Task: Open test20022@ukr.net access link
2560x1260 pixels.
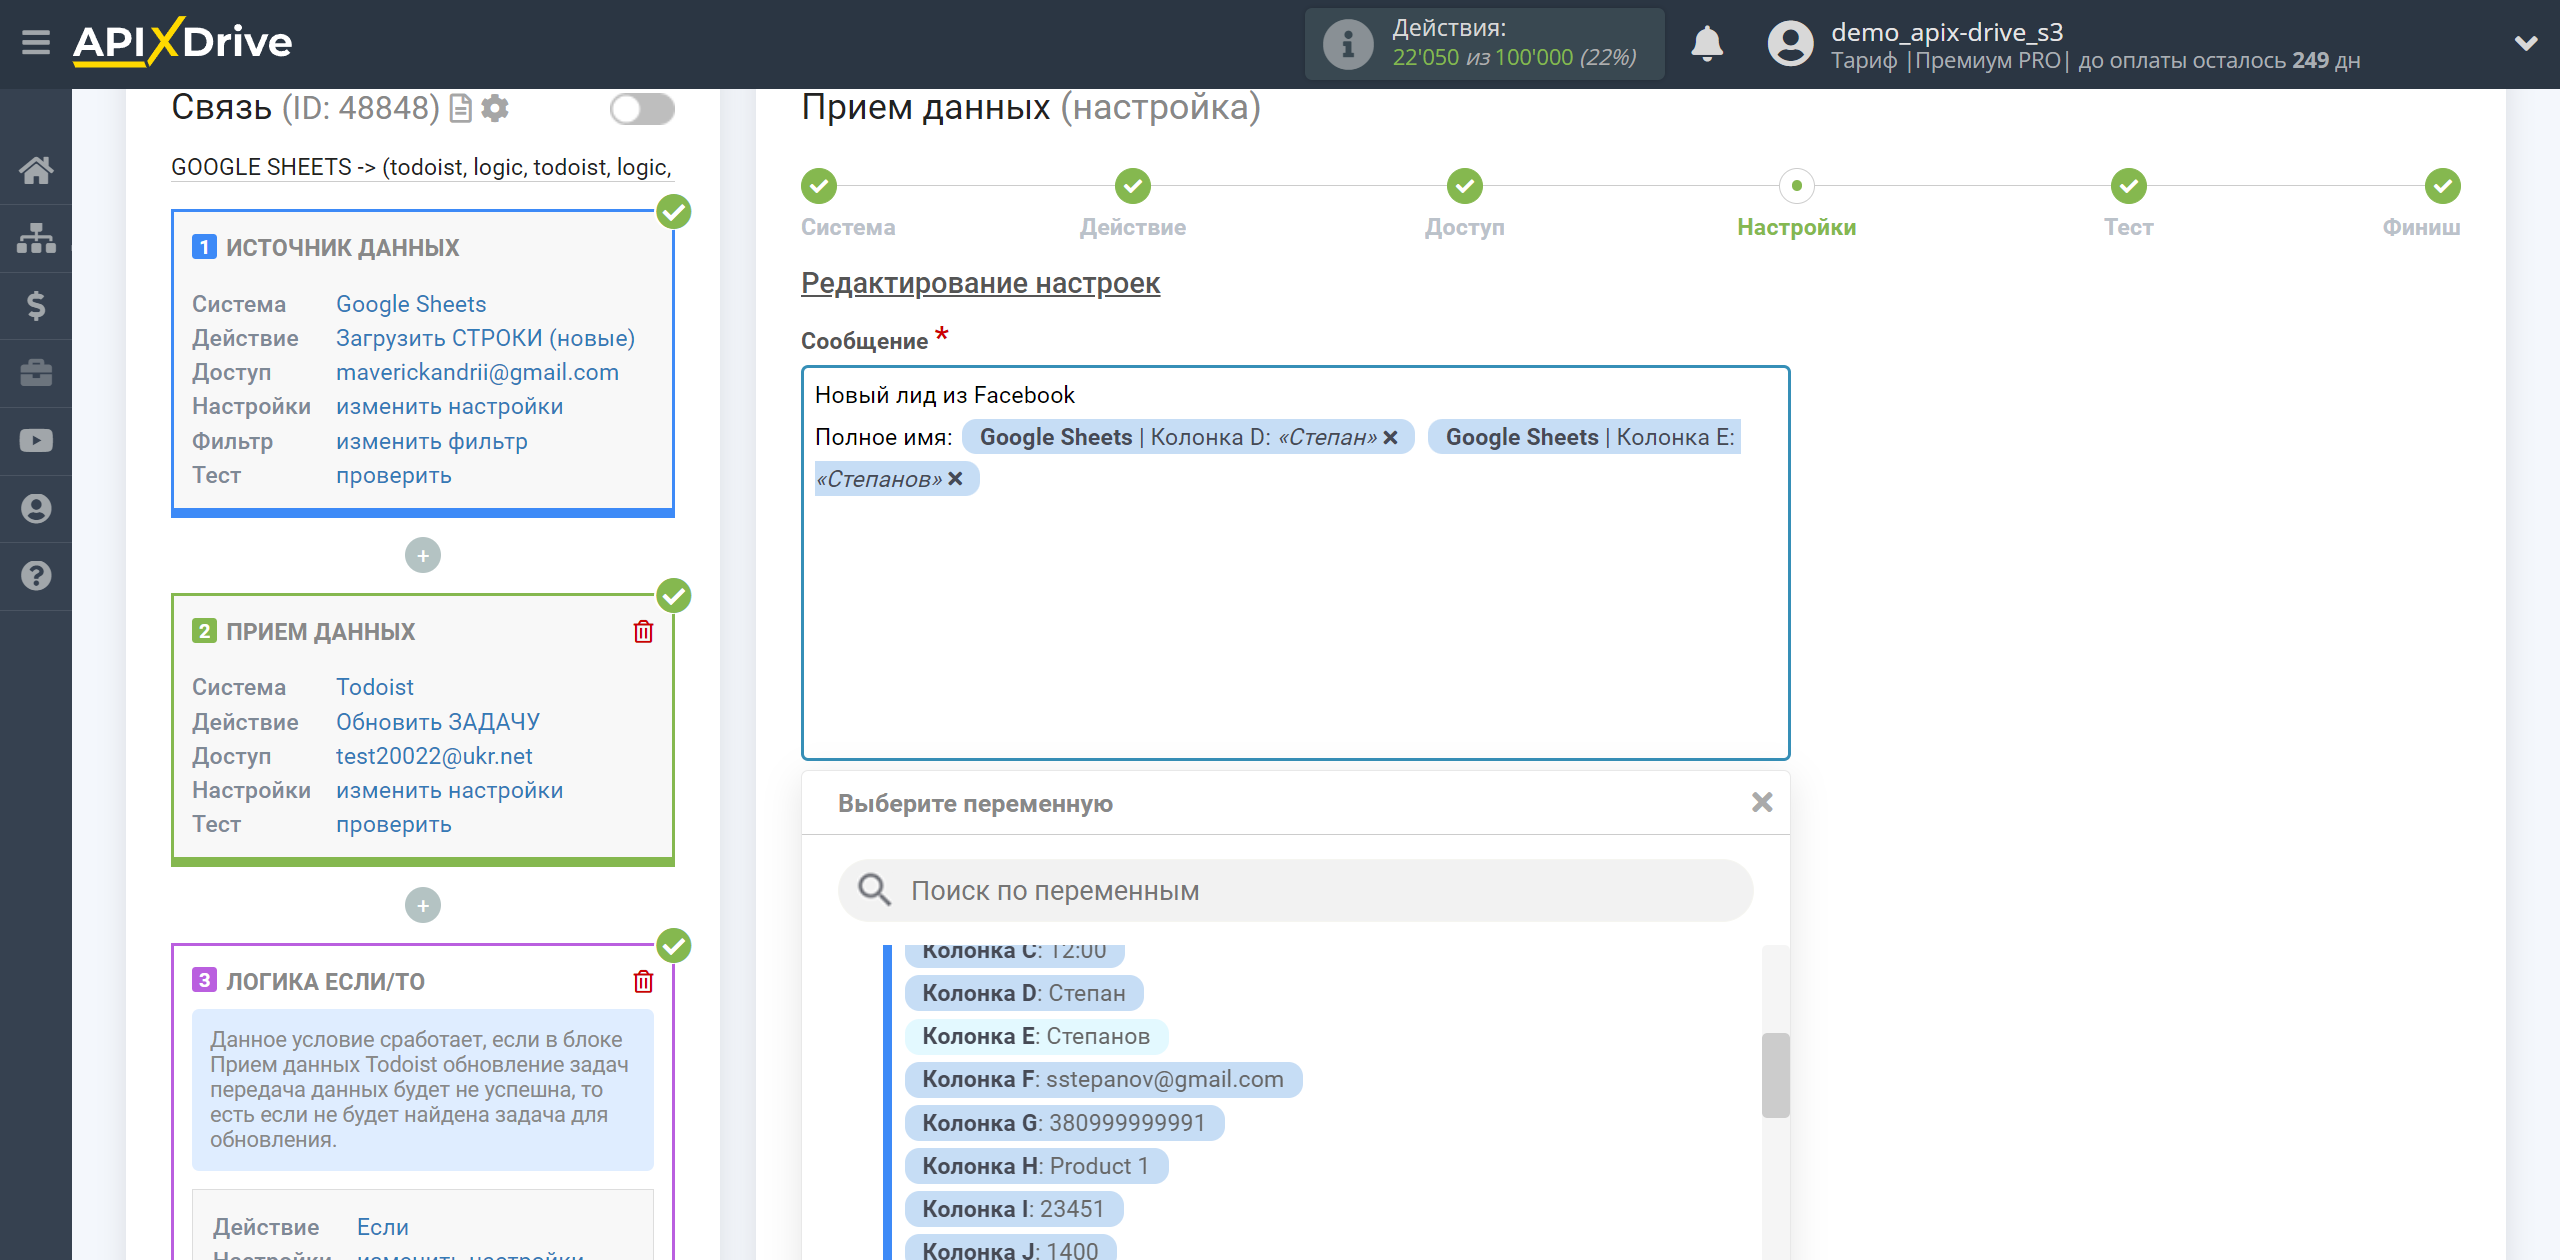Action: (x=434, y=756)
